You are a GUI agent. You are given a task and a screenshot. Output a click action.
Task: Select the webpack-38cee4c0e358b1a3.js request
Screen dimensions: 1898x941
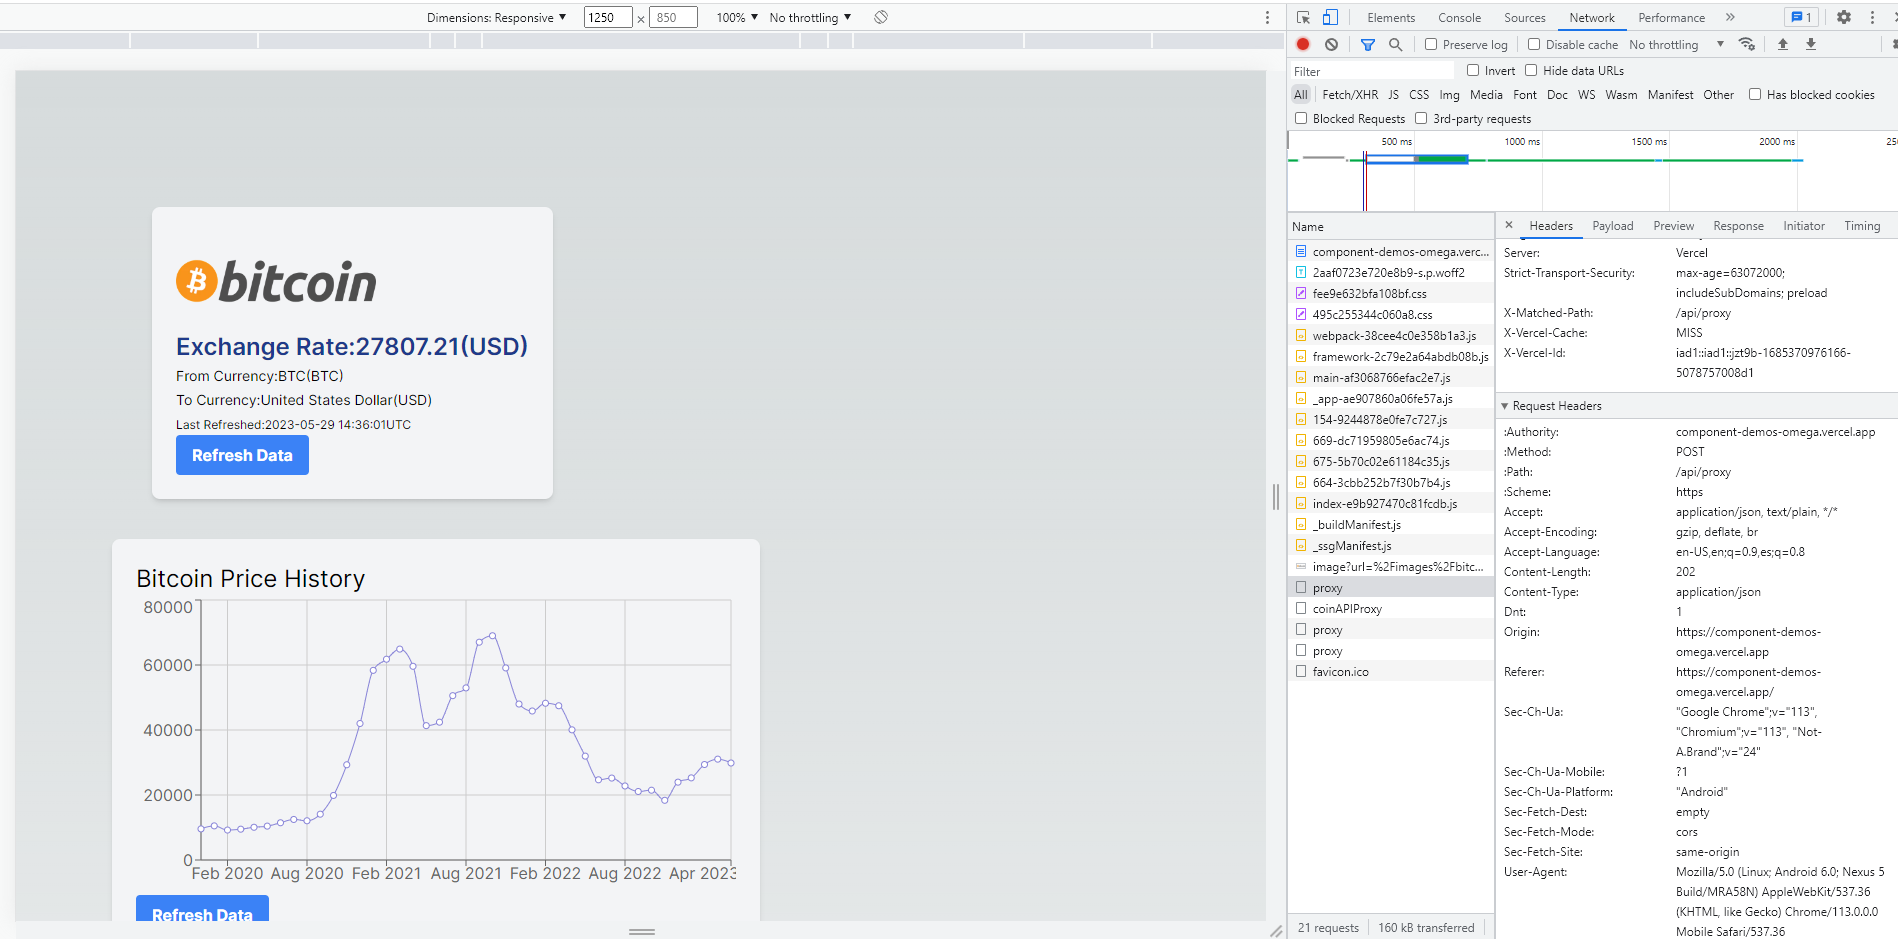tap(1391, 335)
